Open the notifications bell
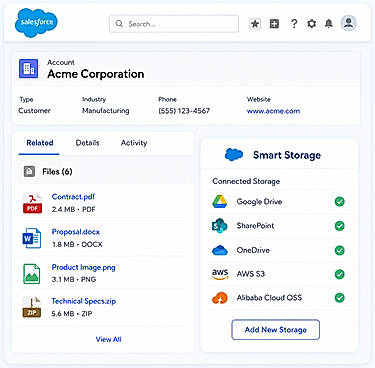The image size is (375, 368). pos(329,24)
